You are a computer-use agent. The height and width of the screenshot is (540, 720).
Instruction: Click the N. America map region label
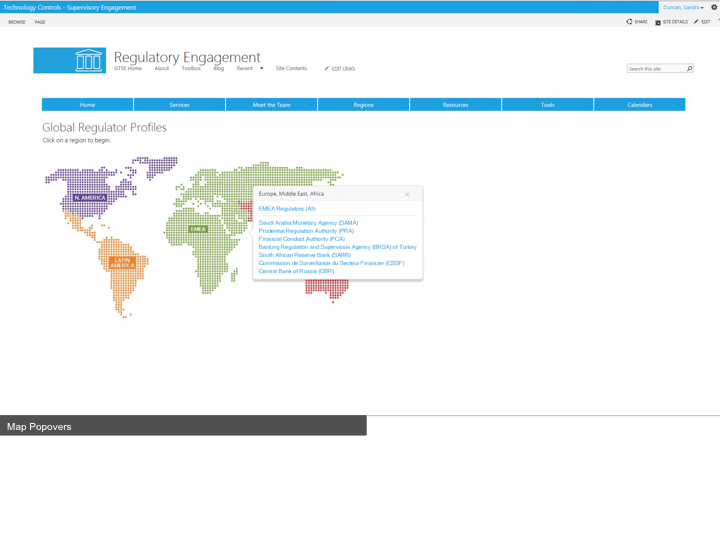(90, 198)
